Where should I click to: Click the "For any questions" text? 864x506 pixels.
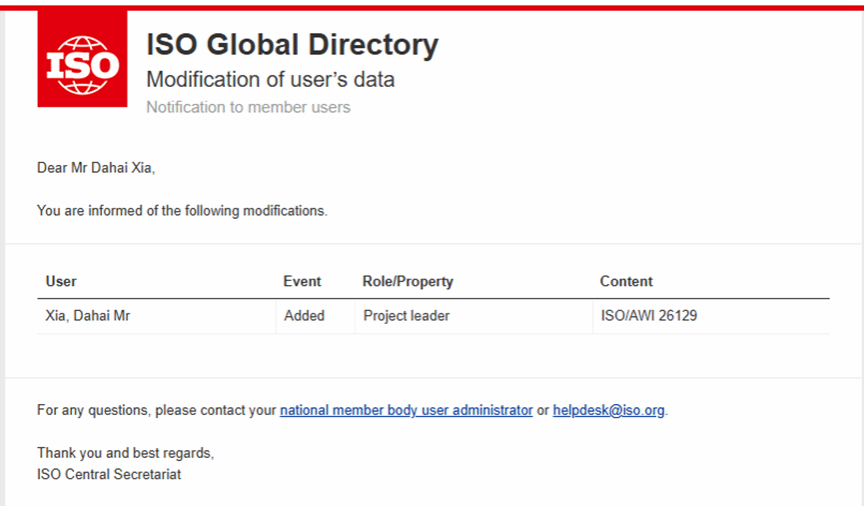tap(156, 410)
